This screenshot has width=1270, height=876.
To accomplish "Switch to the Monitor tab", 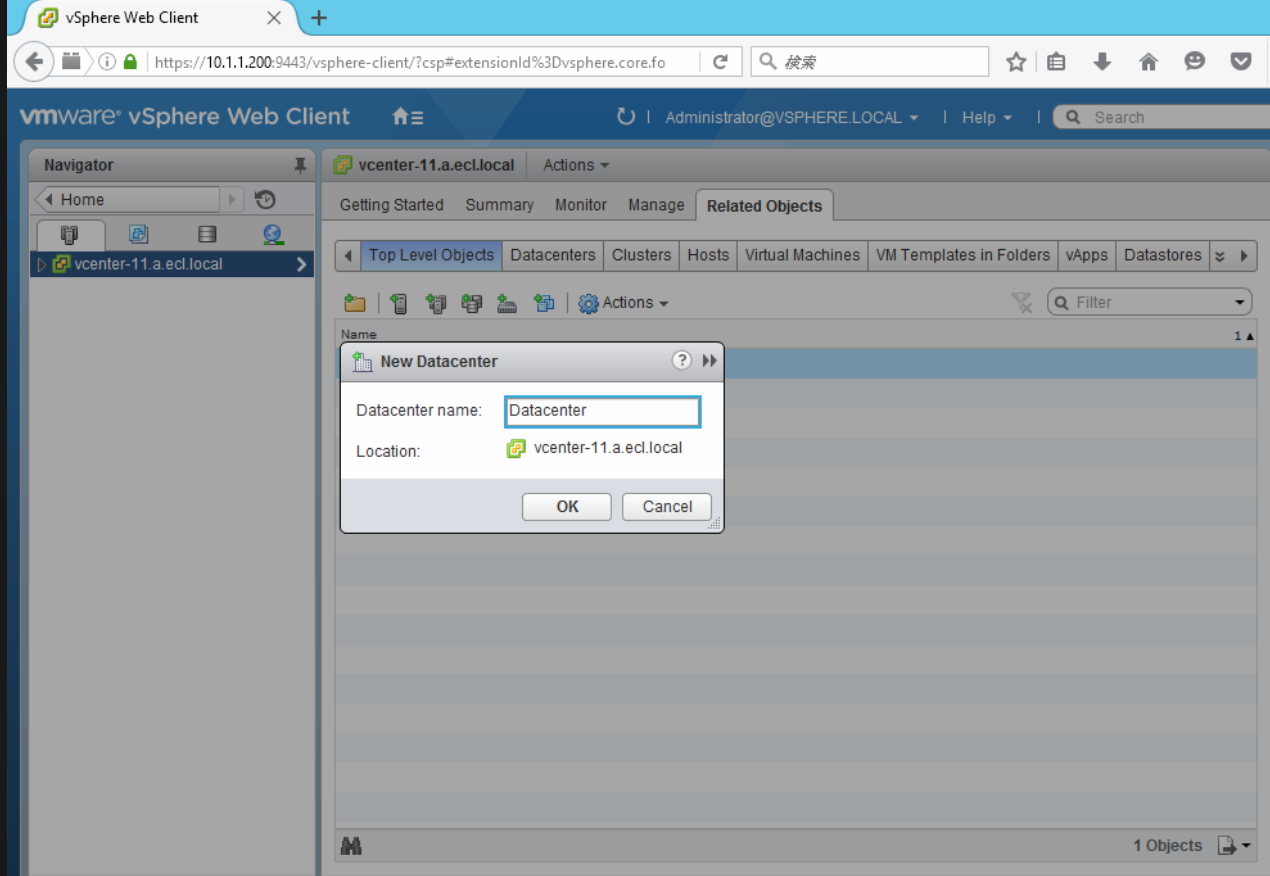I will pos(581,205).
